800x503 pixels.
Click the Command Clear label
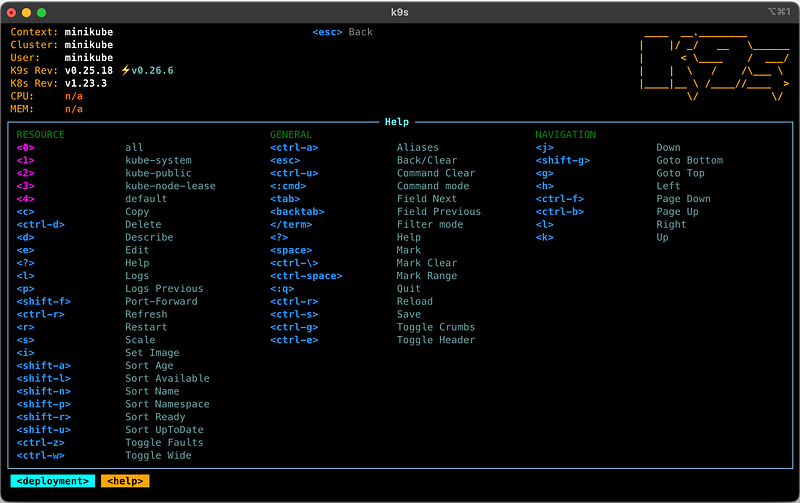pyautogui.click(x=436, y=173)
